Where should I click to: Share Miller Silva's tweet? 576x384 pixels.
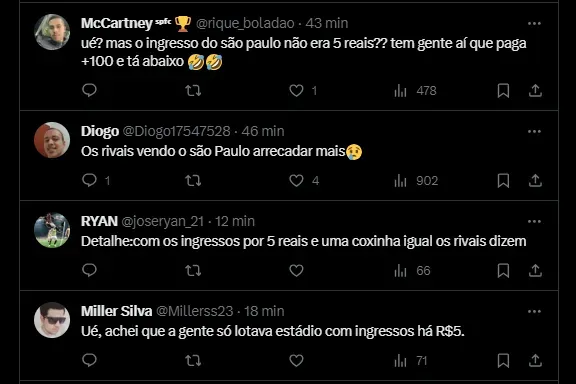pos(535,360)
